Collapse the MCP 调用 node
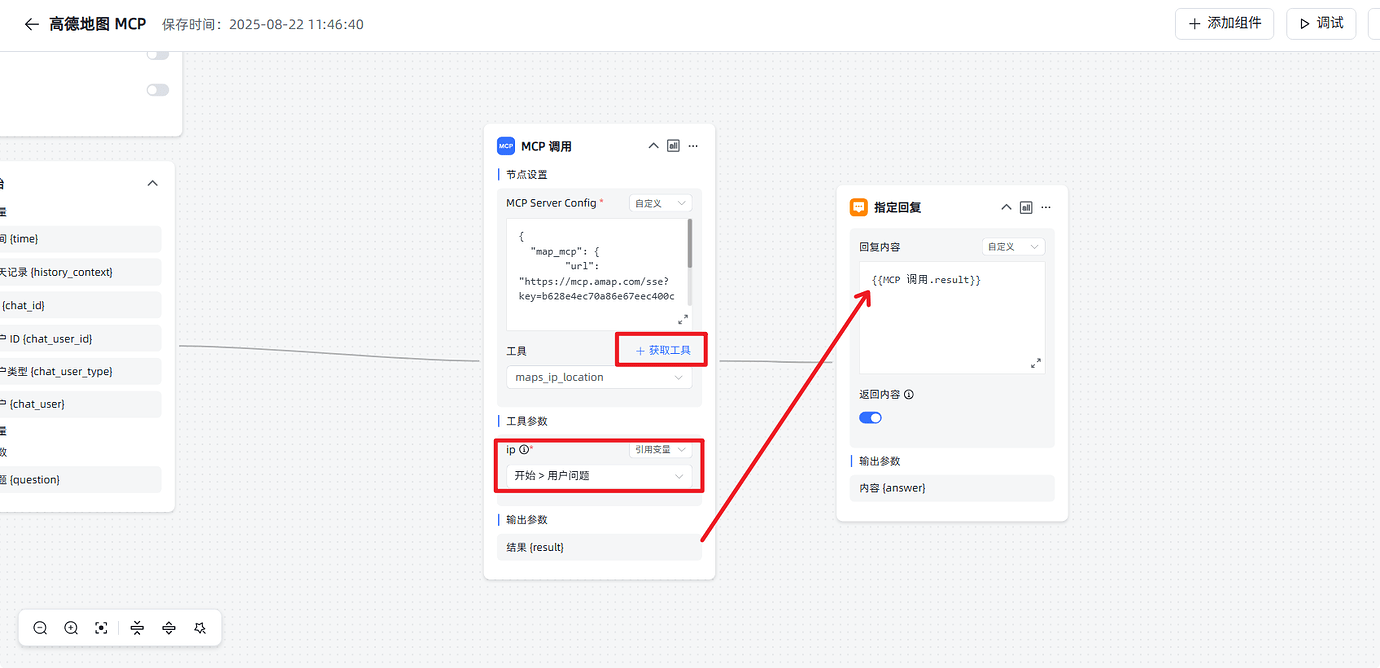Image resolution: width=1380 pixels, height=668 pixels. point(654,146)
